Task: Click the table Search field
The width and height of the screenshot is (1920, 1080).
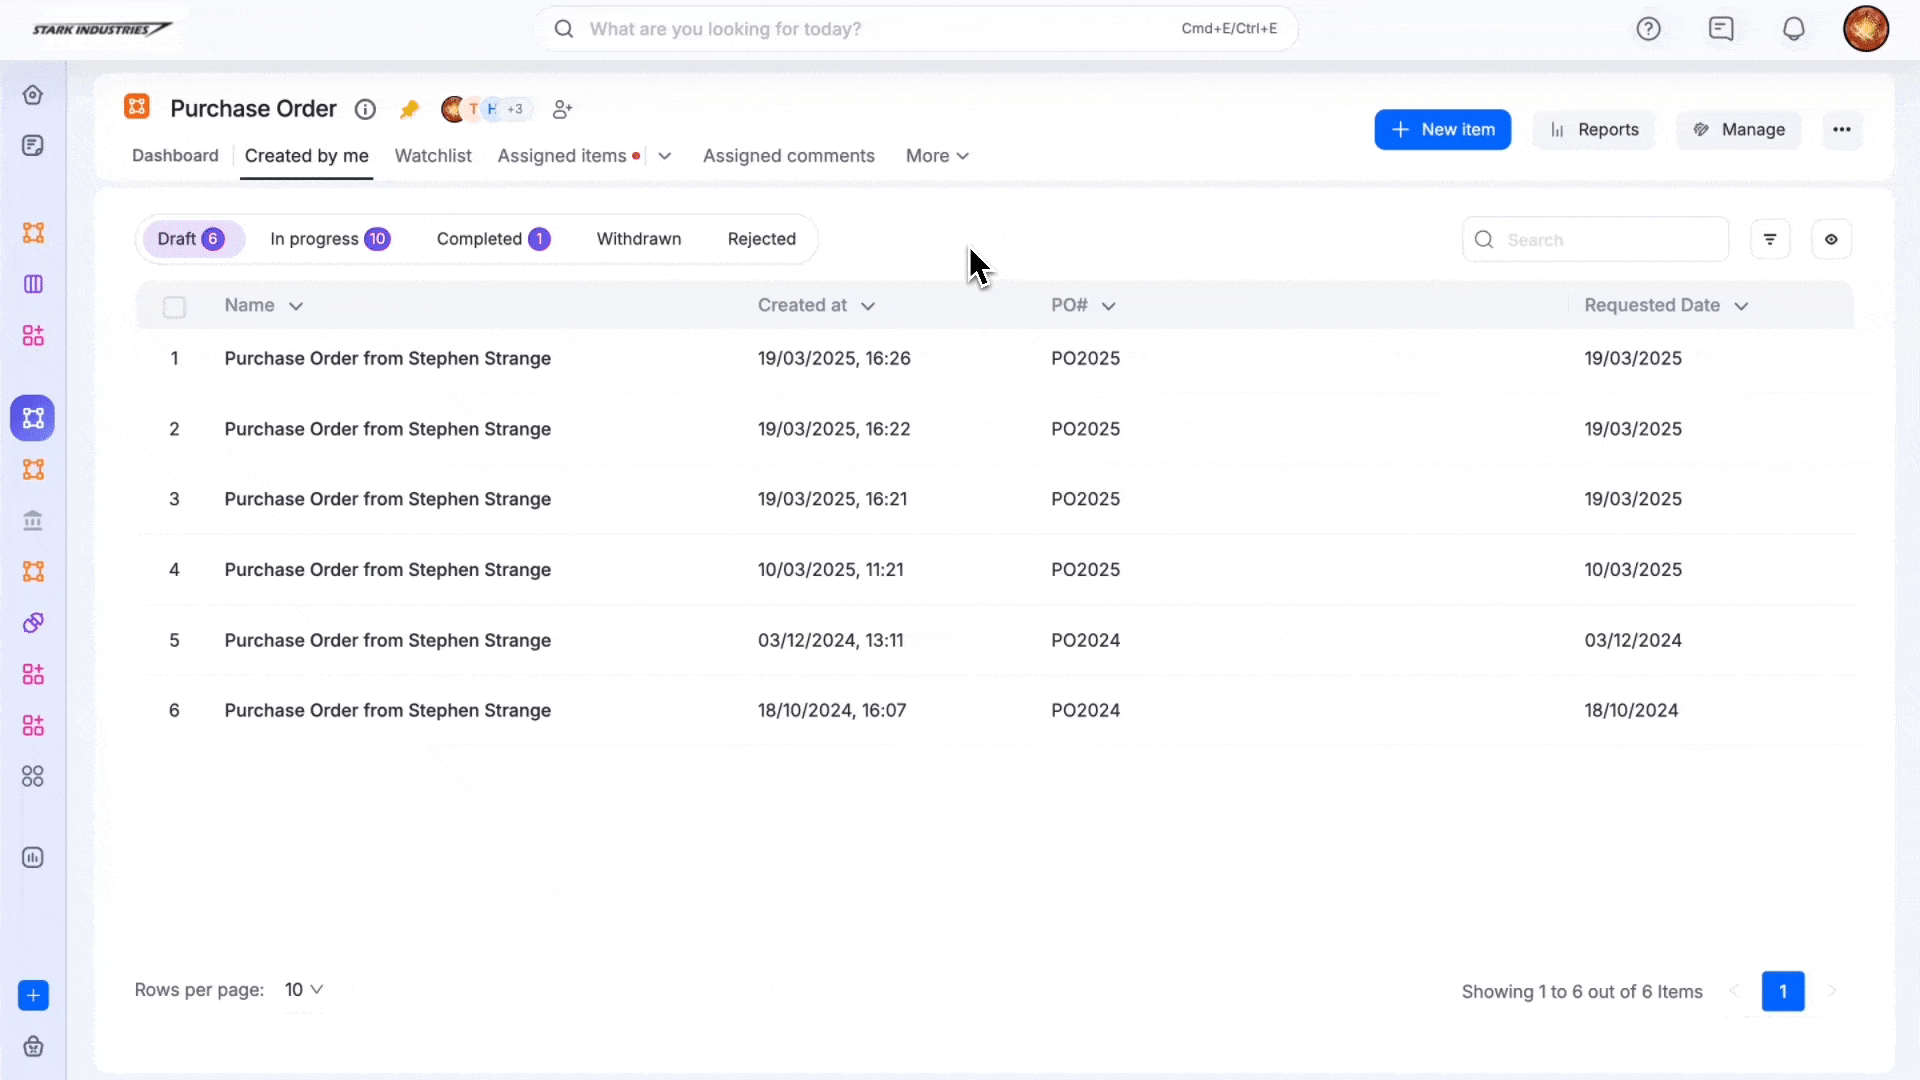Action: click(x=1595, y=240)
